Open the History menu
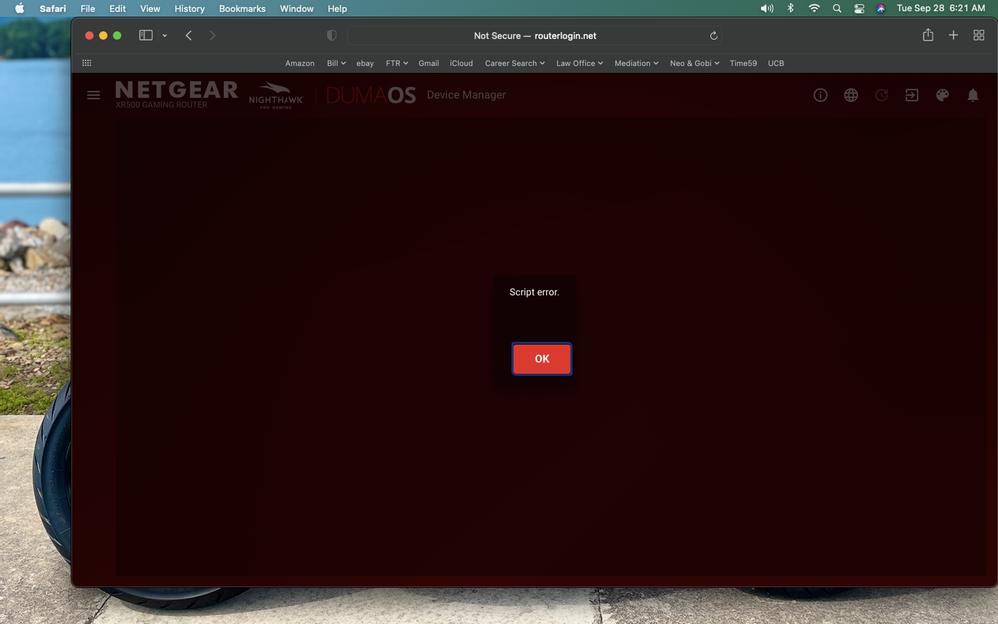Image resolution: width=998 pixels, height=624 pixels. [x=189, y=8]
